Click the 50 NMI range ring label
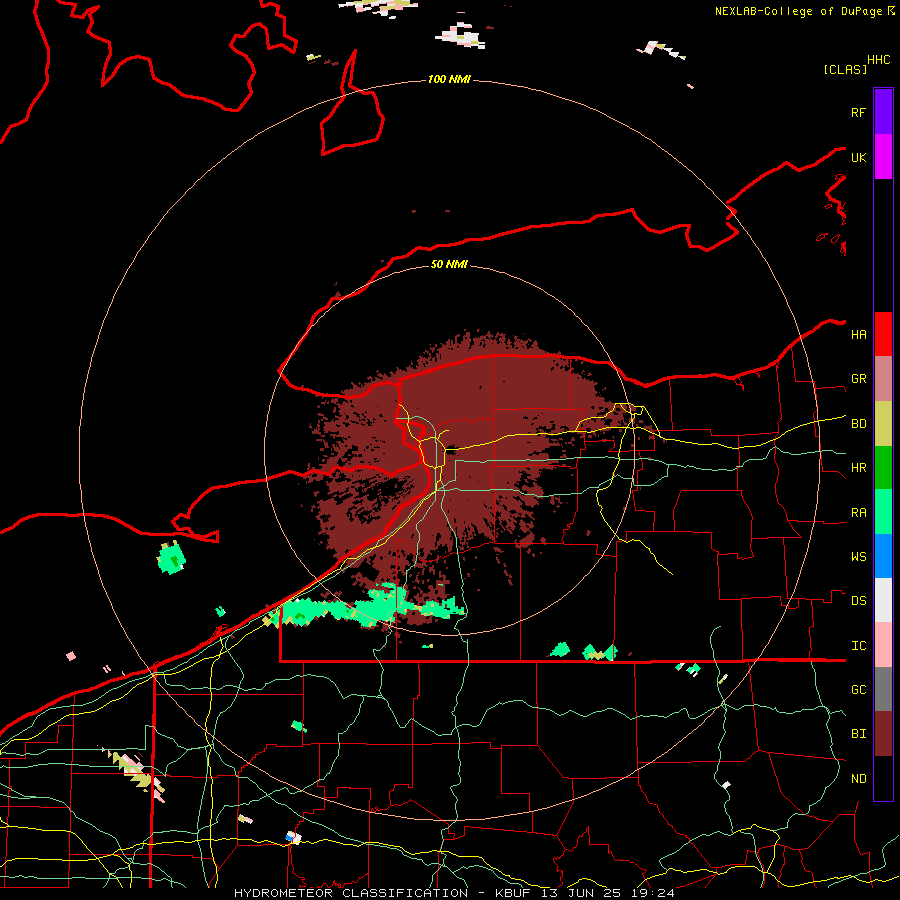 (x=449, y=264)
